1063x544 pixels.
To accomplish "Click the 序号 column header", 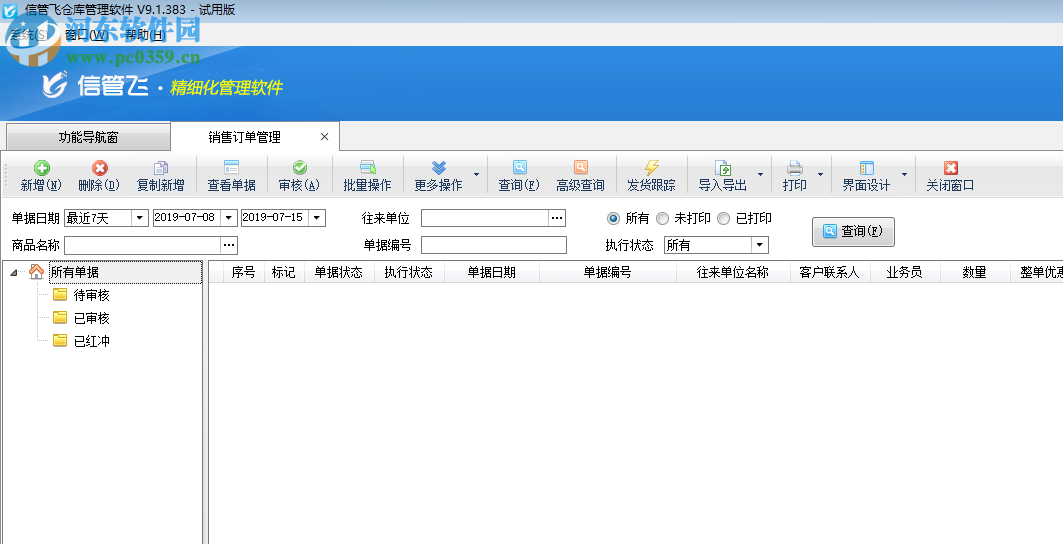I will pos(243,272).
